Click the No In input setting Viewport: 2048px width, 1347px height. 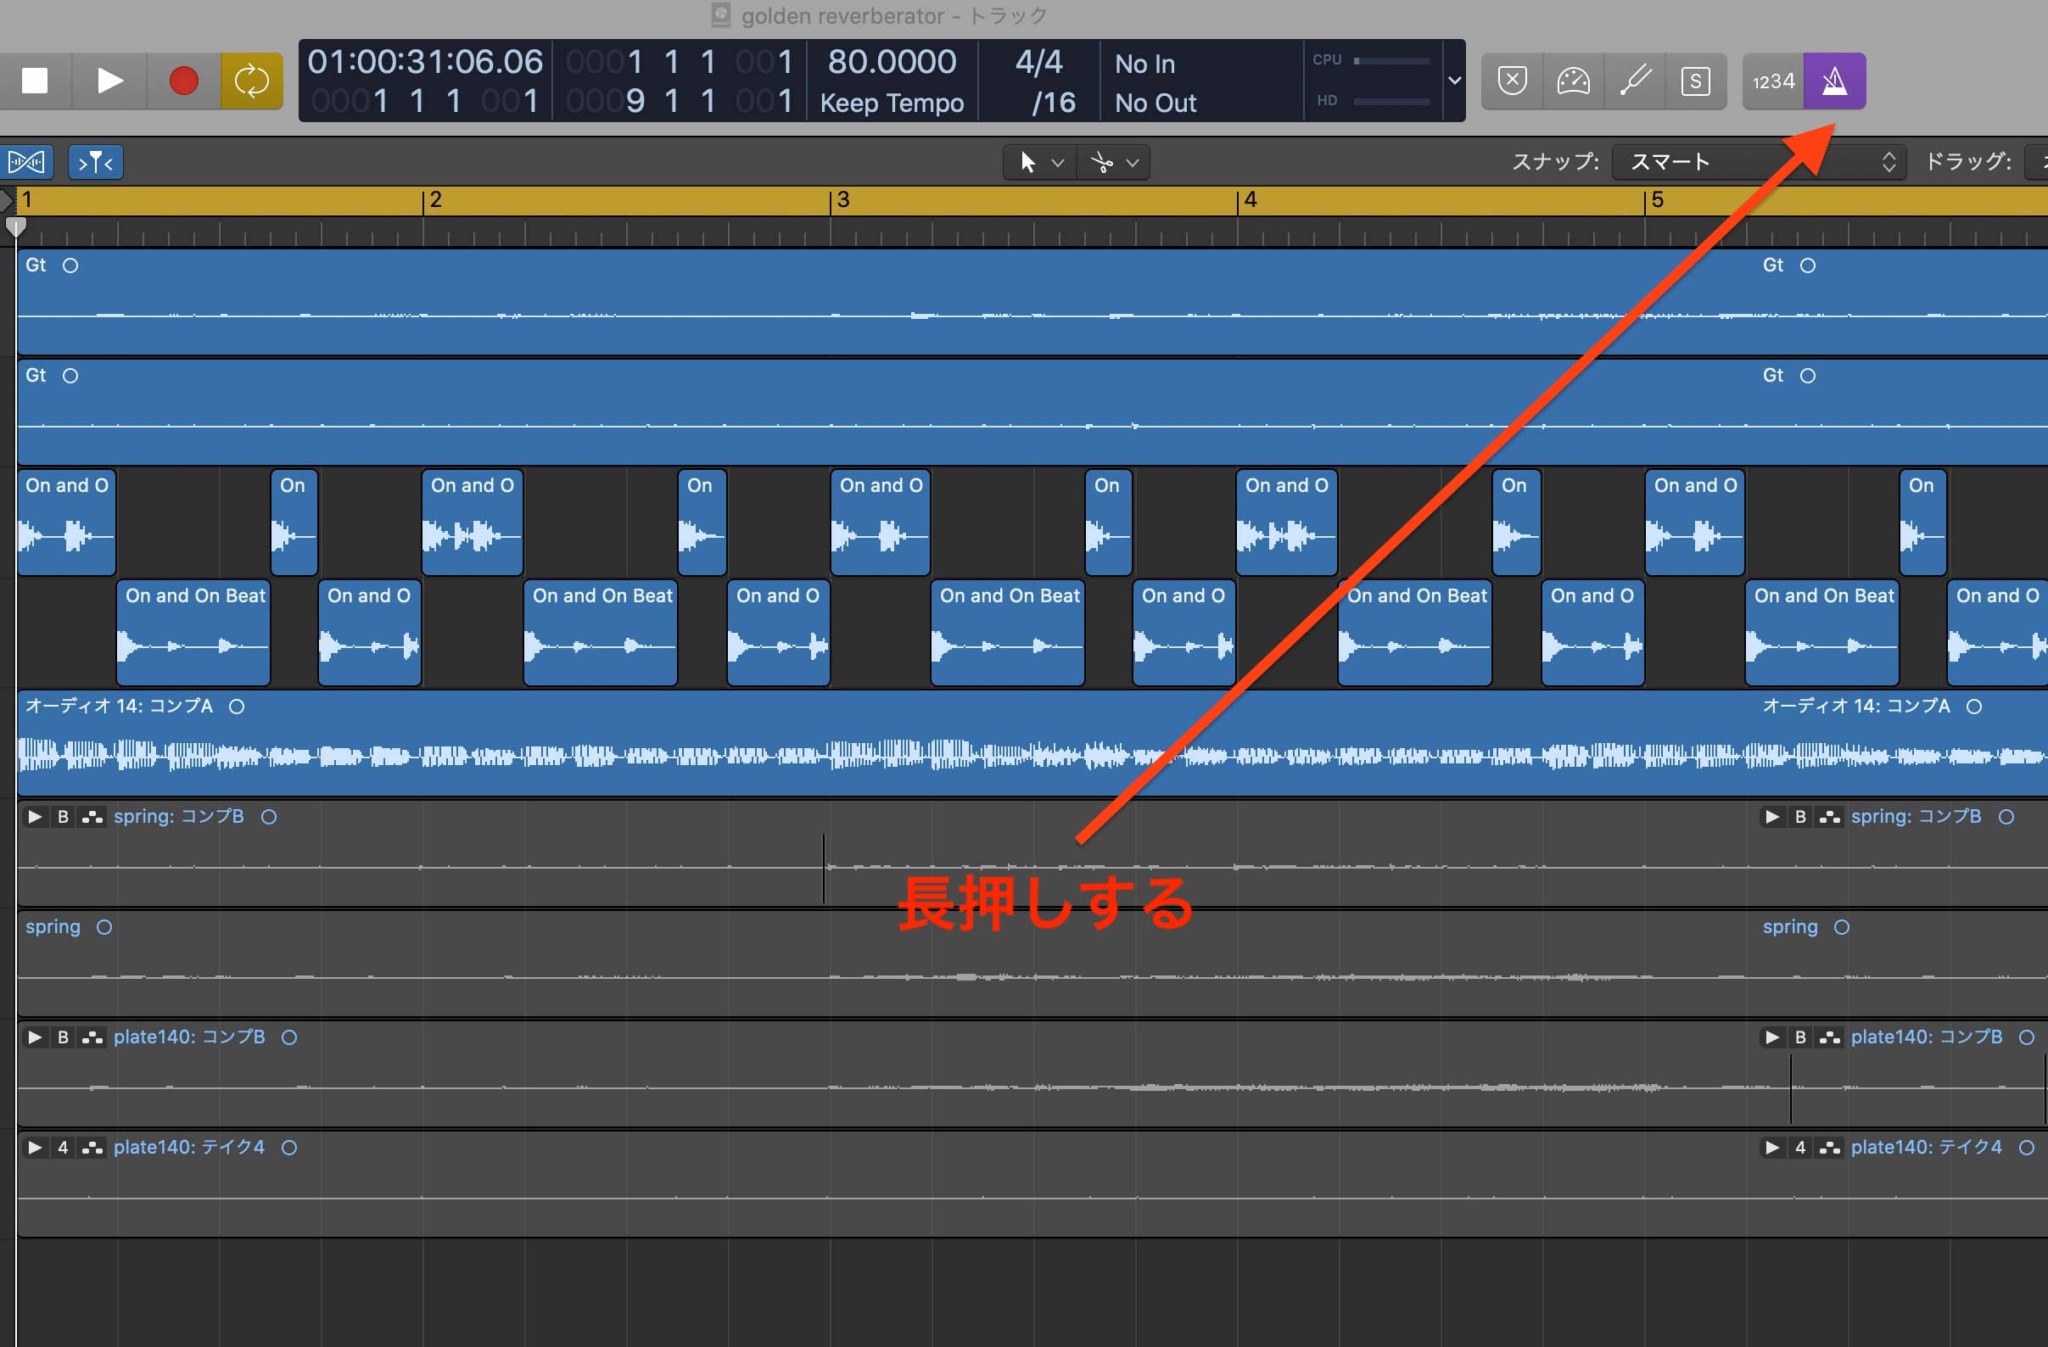[1146, 63]
